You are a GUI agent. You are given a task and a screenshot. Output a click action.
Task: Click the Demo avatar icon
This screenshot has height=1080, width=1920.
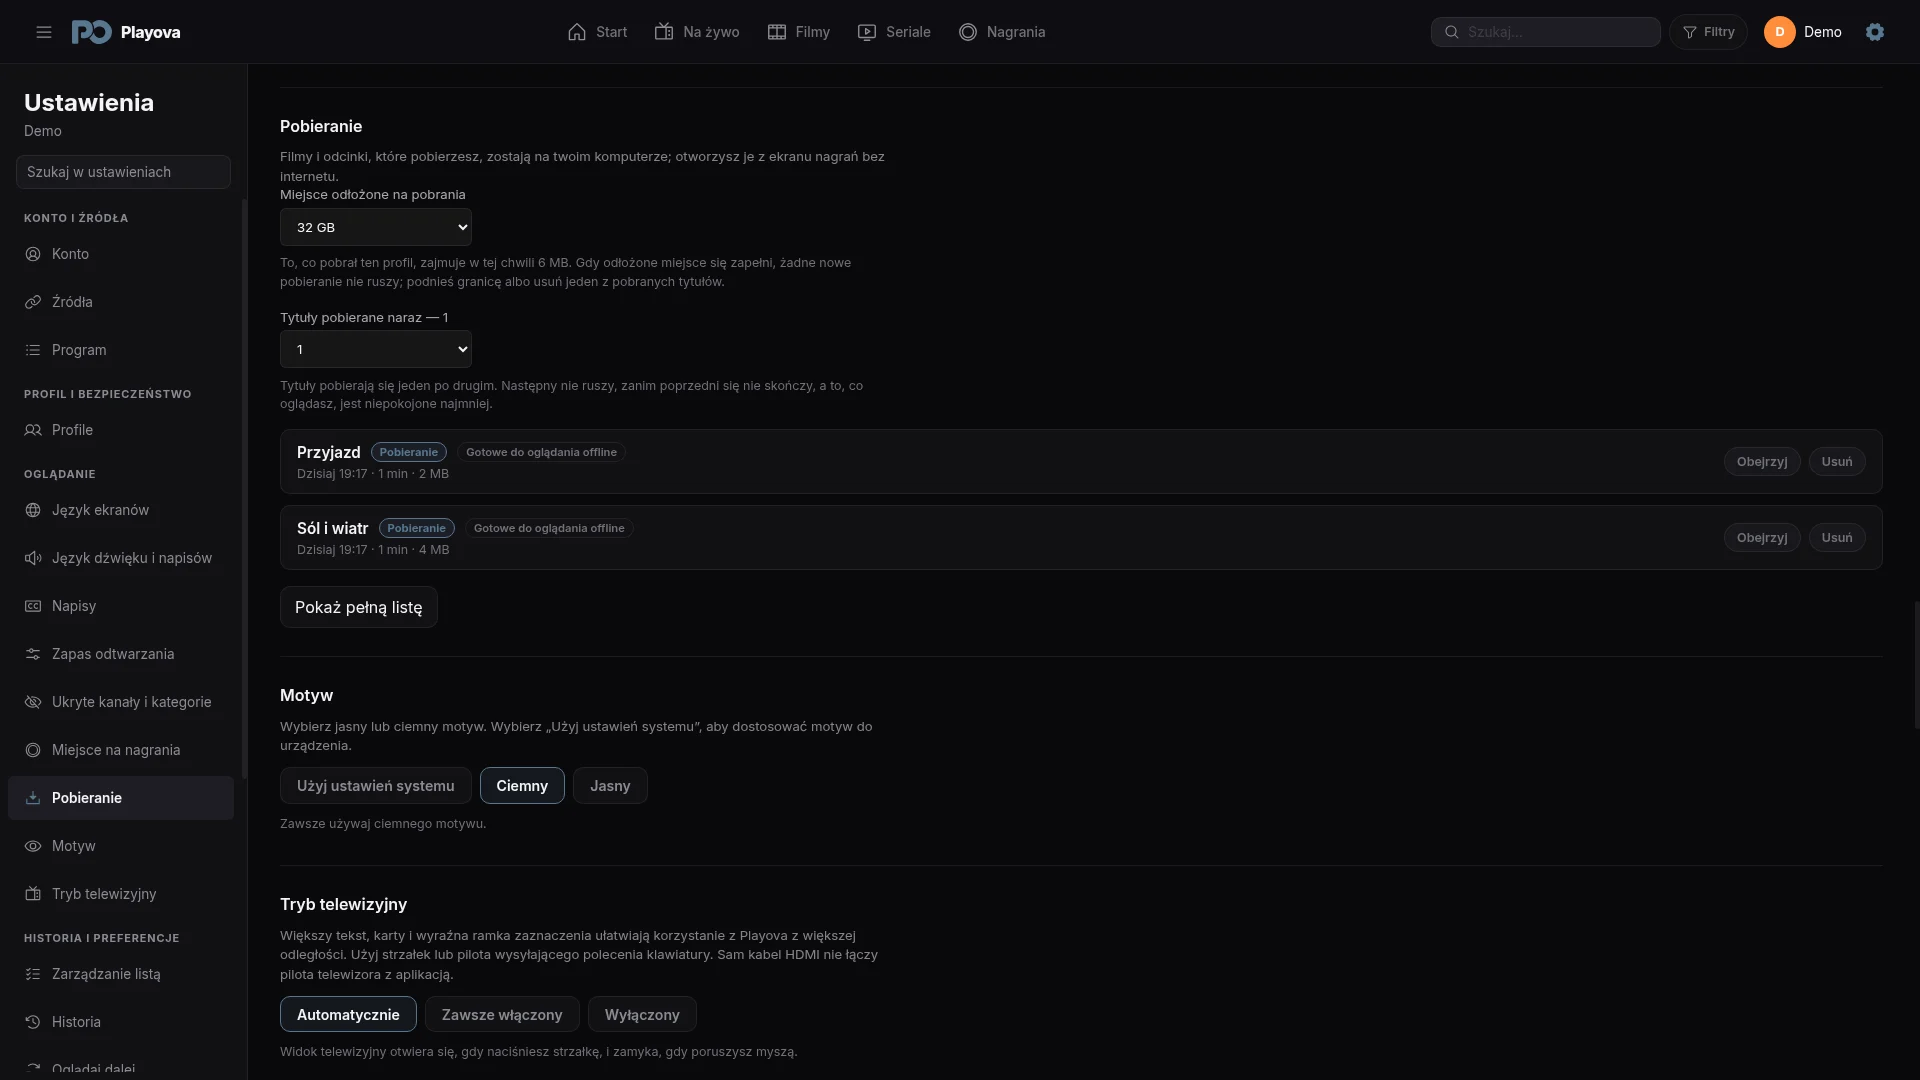(1779, 32)
